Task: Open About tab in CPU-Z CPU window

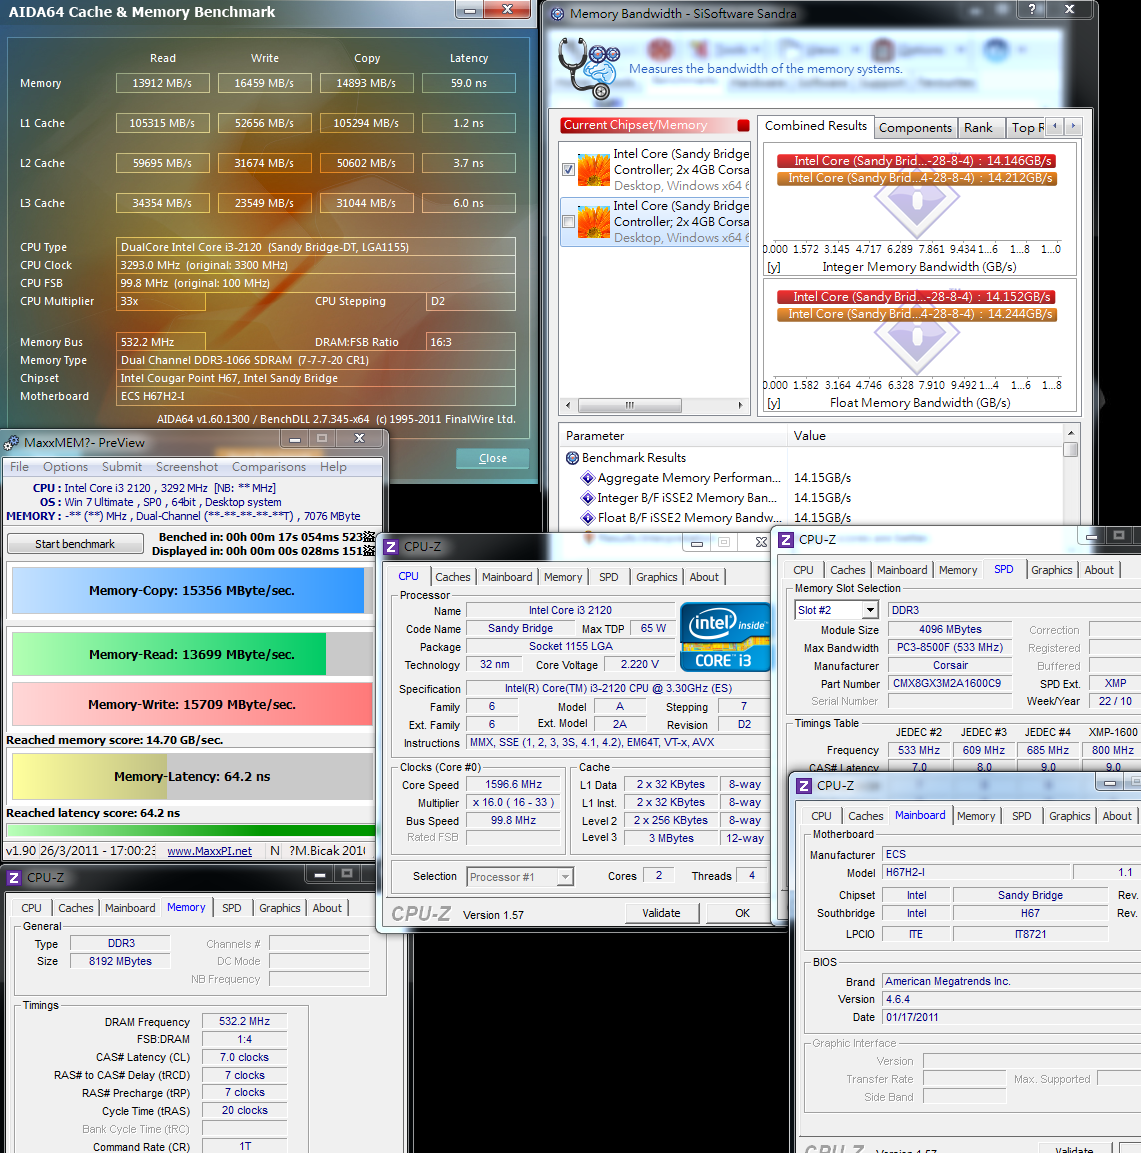Action: point(704,577)
